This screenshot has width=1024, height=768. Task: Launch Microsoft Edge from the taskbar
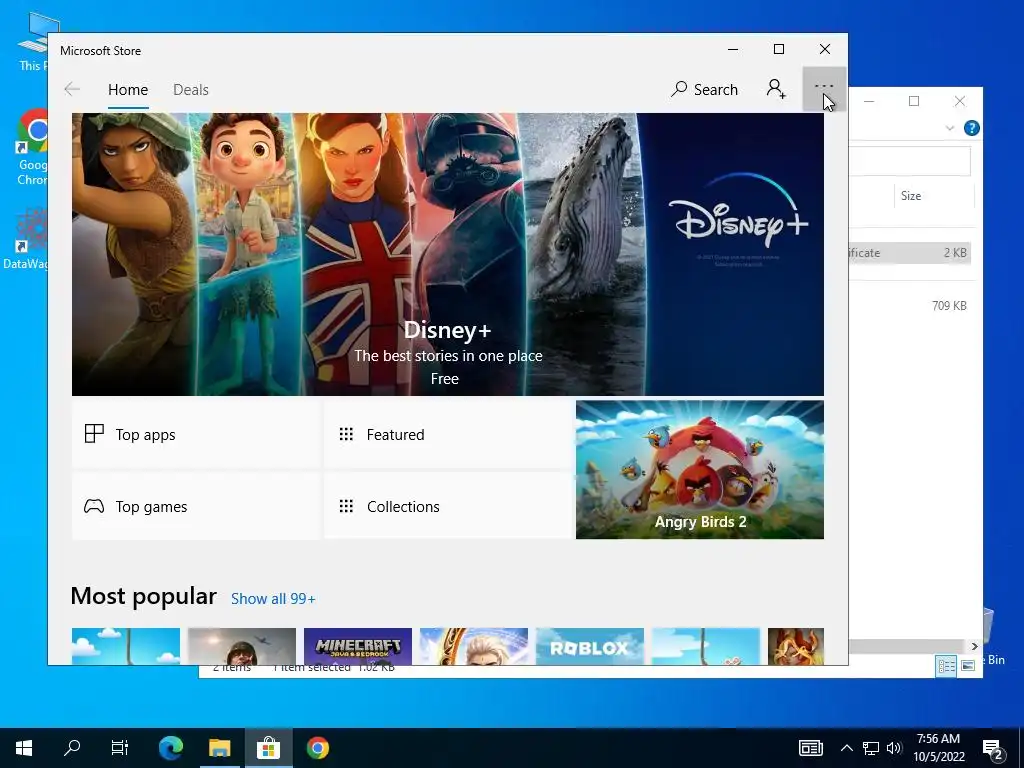click(x=171, y=748)
